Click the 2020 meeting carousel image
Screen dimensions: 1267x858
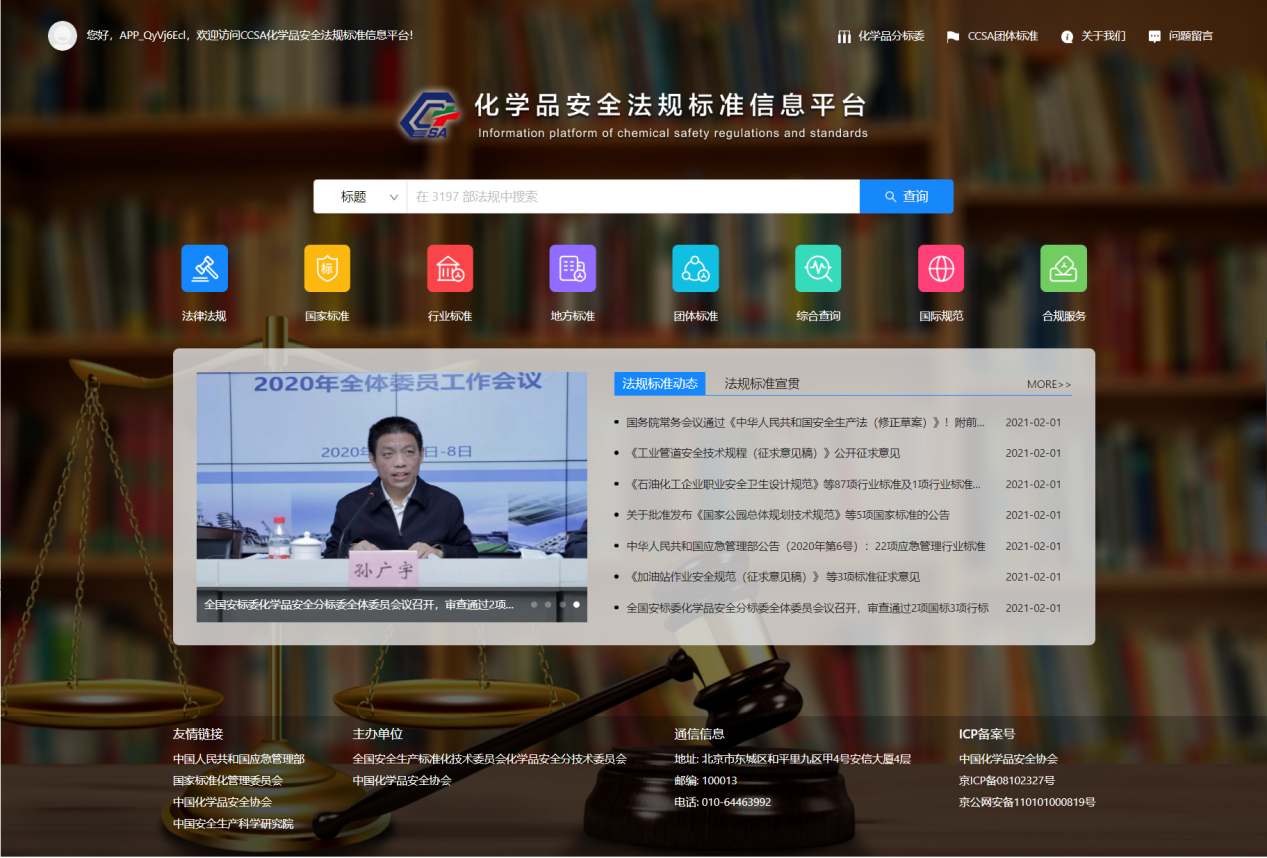point(391,480)
